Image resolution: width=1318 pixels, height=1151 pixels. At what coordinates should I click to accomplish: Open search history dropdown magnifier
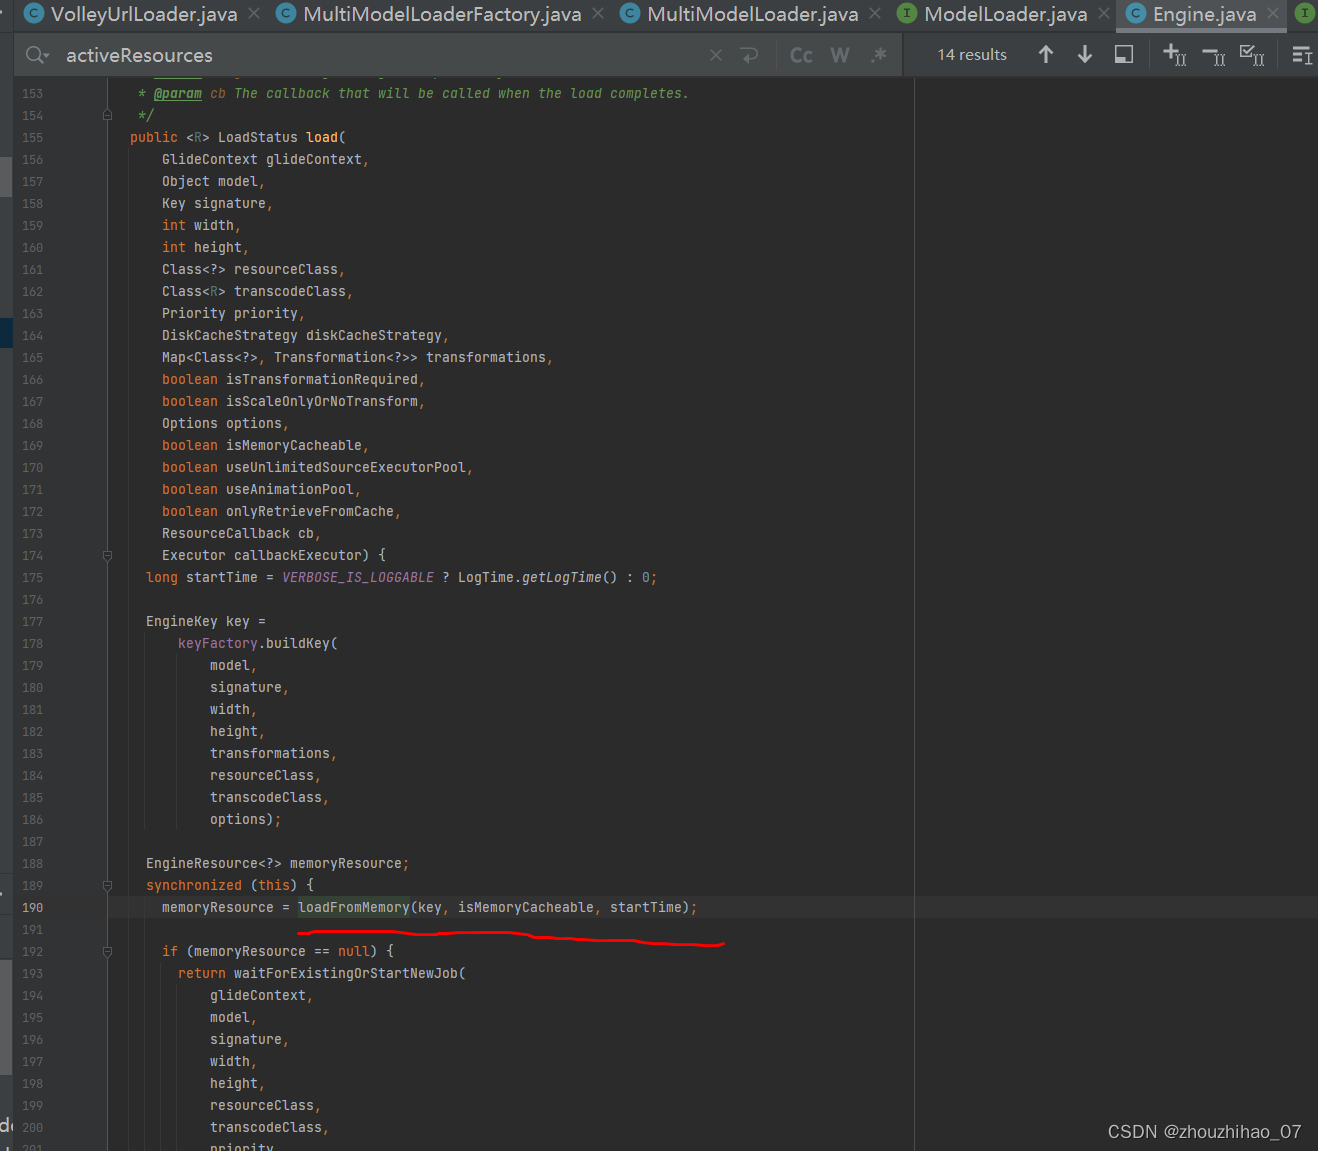click(x=37, y=55)
